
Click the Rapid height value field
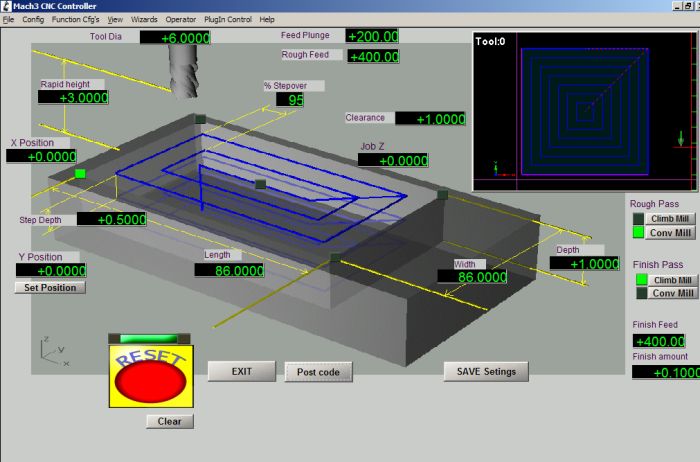73,97
